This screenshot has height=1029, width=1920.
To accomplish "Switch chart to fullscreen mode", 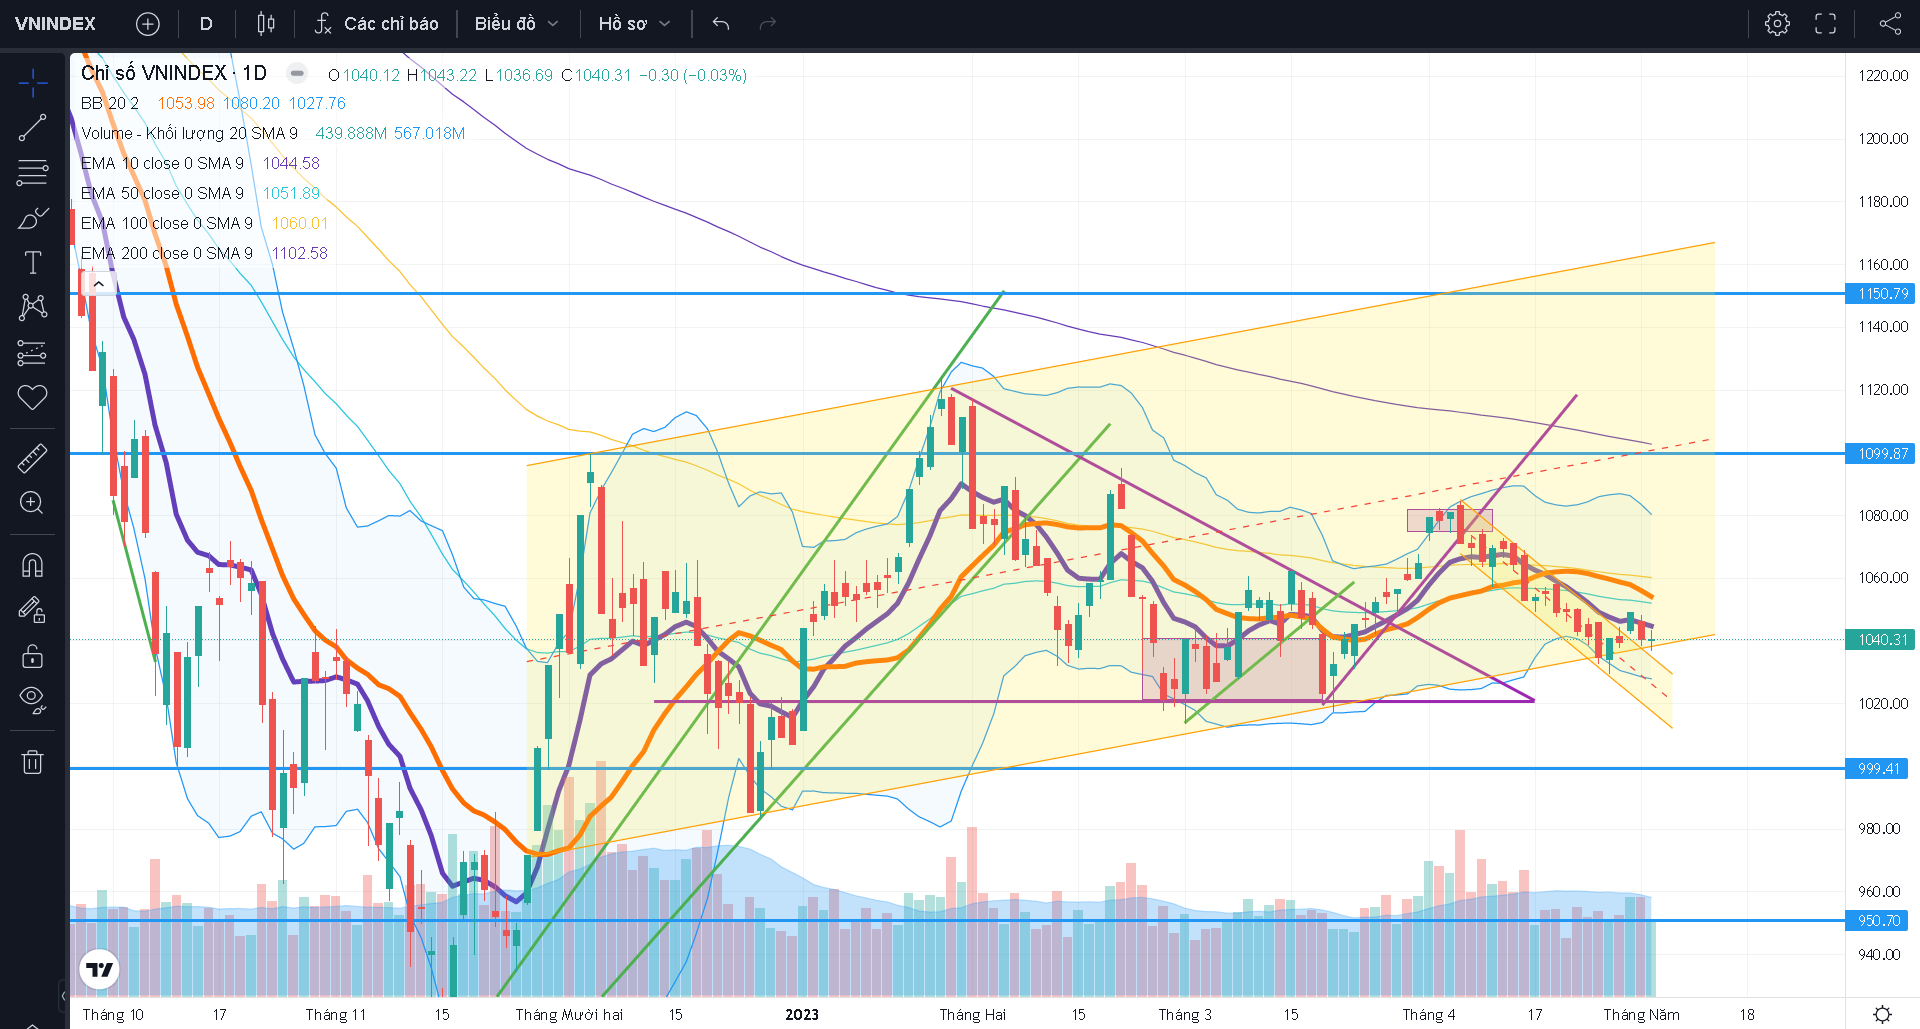I will point(1825,24).
